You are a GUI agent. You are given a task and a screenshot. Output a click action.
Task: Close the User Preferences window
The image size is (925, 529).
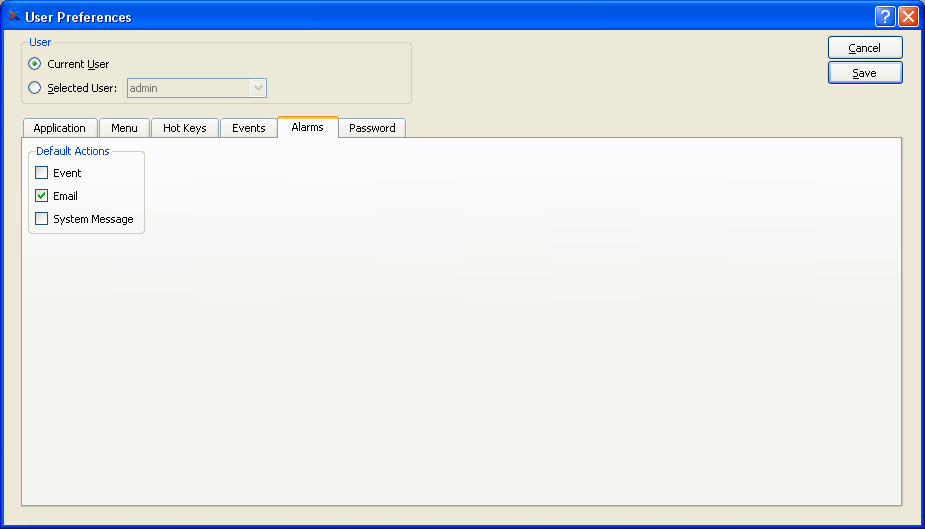(x=908, y=17)
